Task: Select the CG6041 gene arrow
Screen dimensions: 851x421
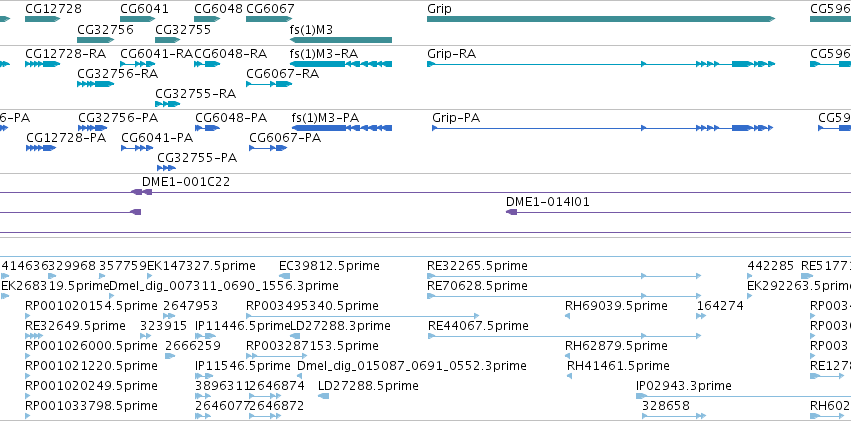Action: pos(138,19)
